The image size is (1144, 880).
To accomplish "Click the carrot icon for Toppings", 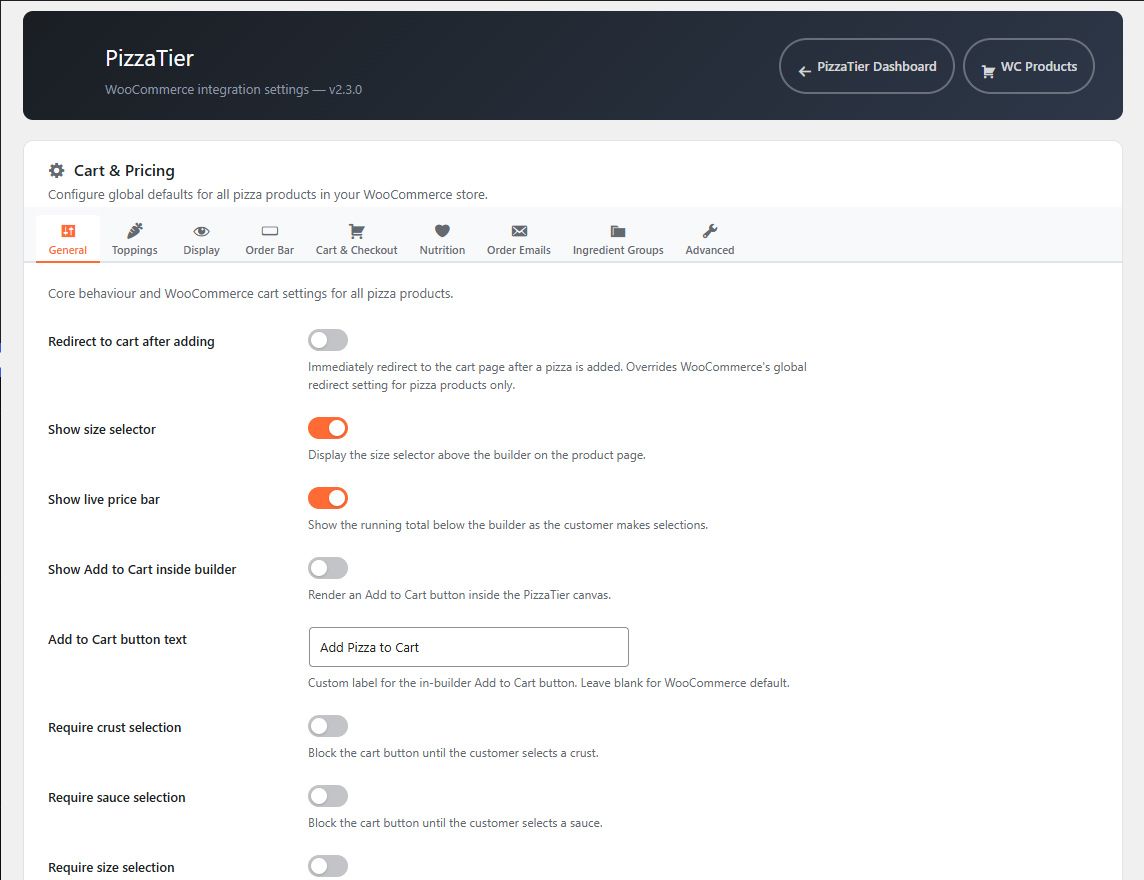I will coord(134,231).
